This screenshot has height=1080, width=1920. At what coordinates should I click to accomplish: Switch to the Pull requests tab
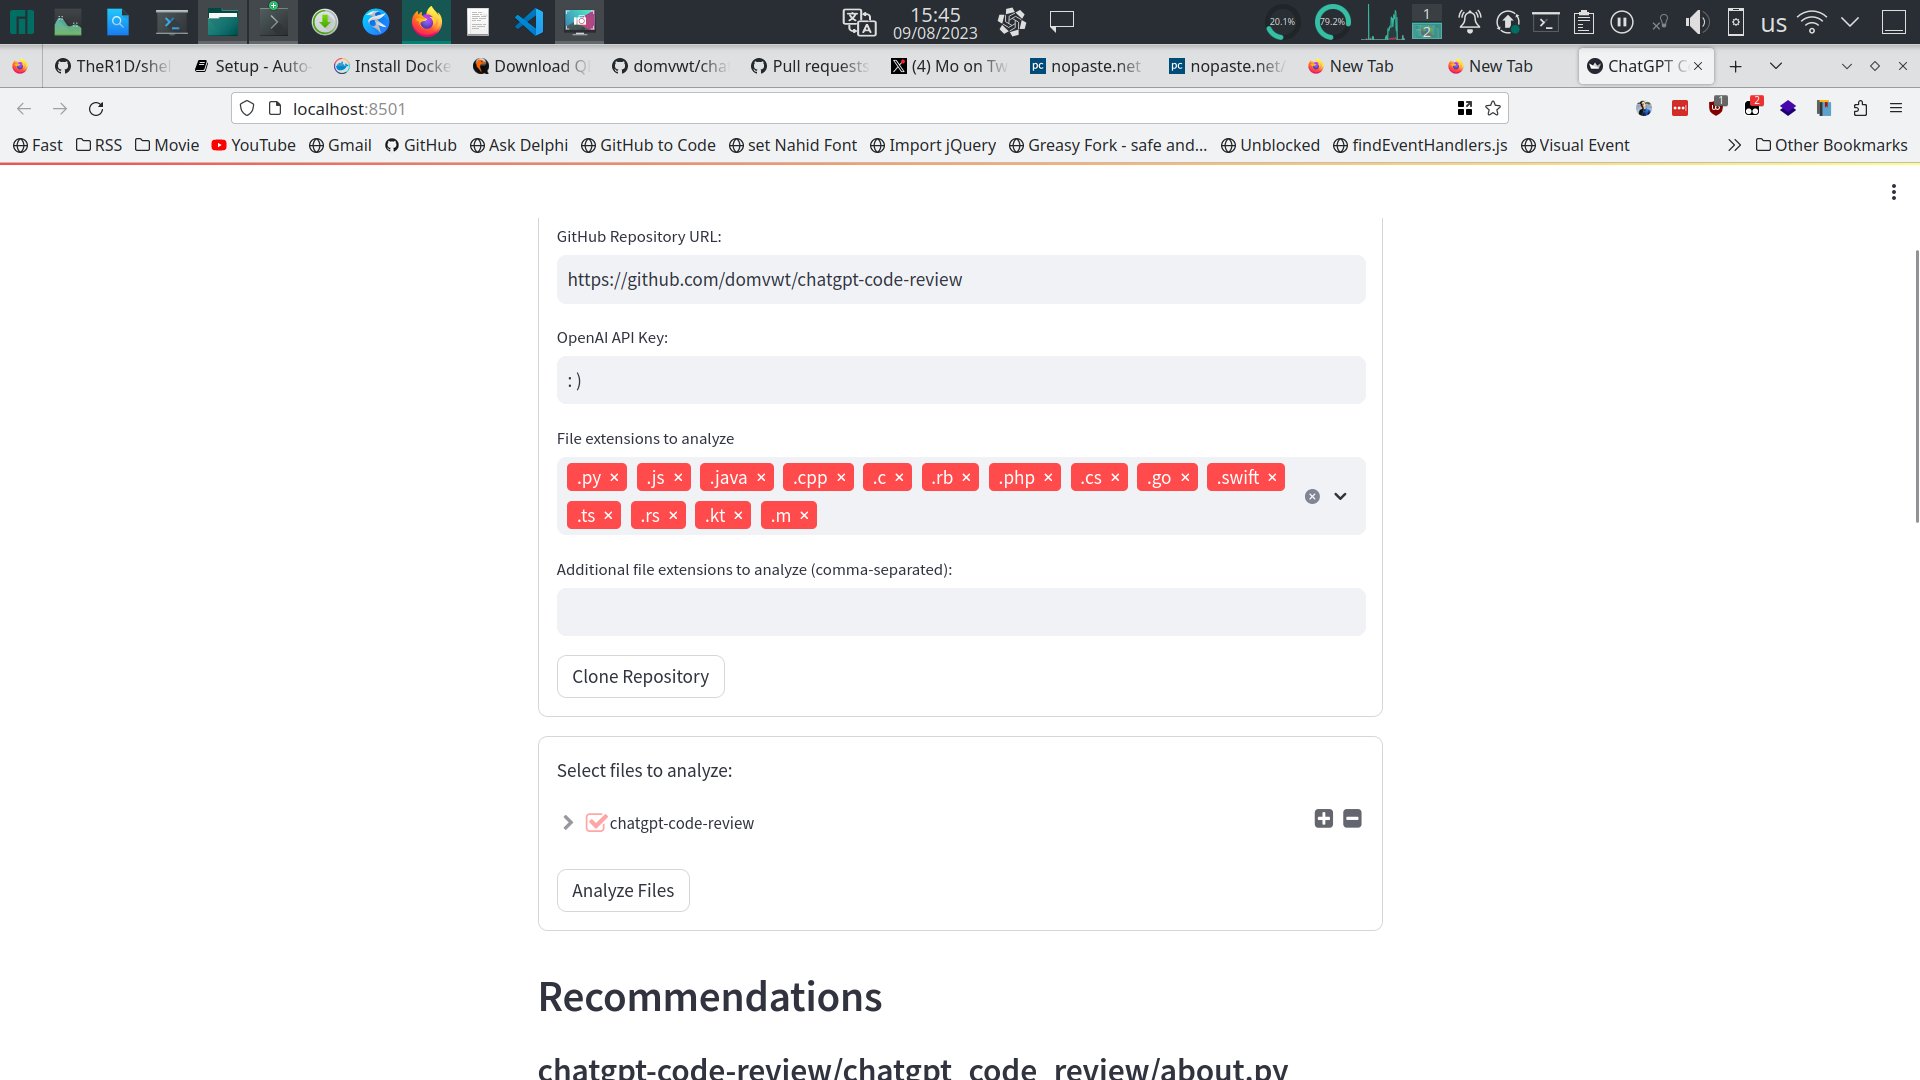tap(810, 66)
